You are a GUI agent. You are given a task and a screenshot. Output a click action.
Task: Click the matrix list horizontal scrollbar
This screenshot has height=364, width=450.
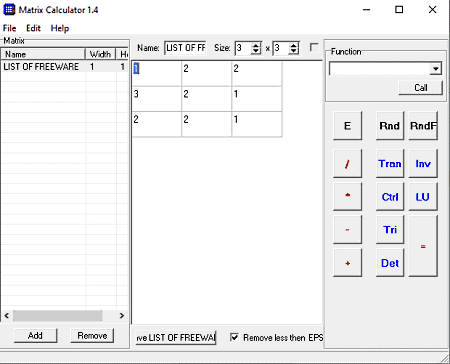point(64,315)
